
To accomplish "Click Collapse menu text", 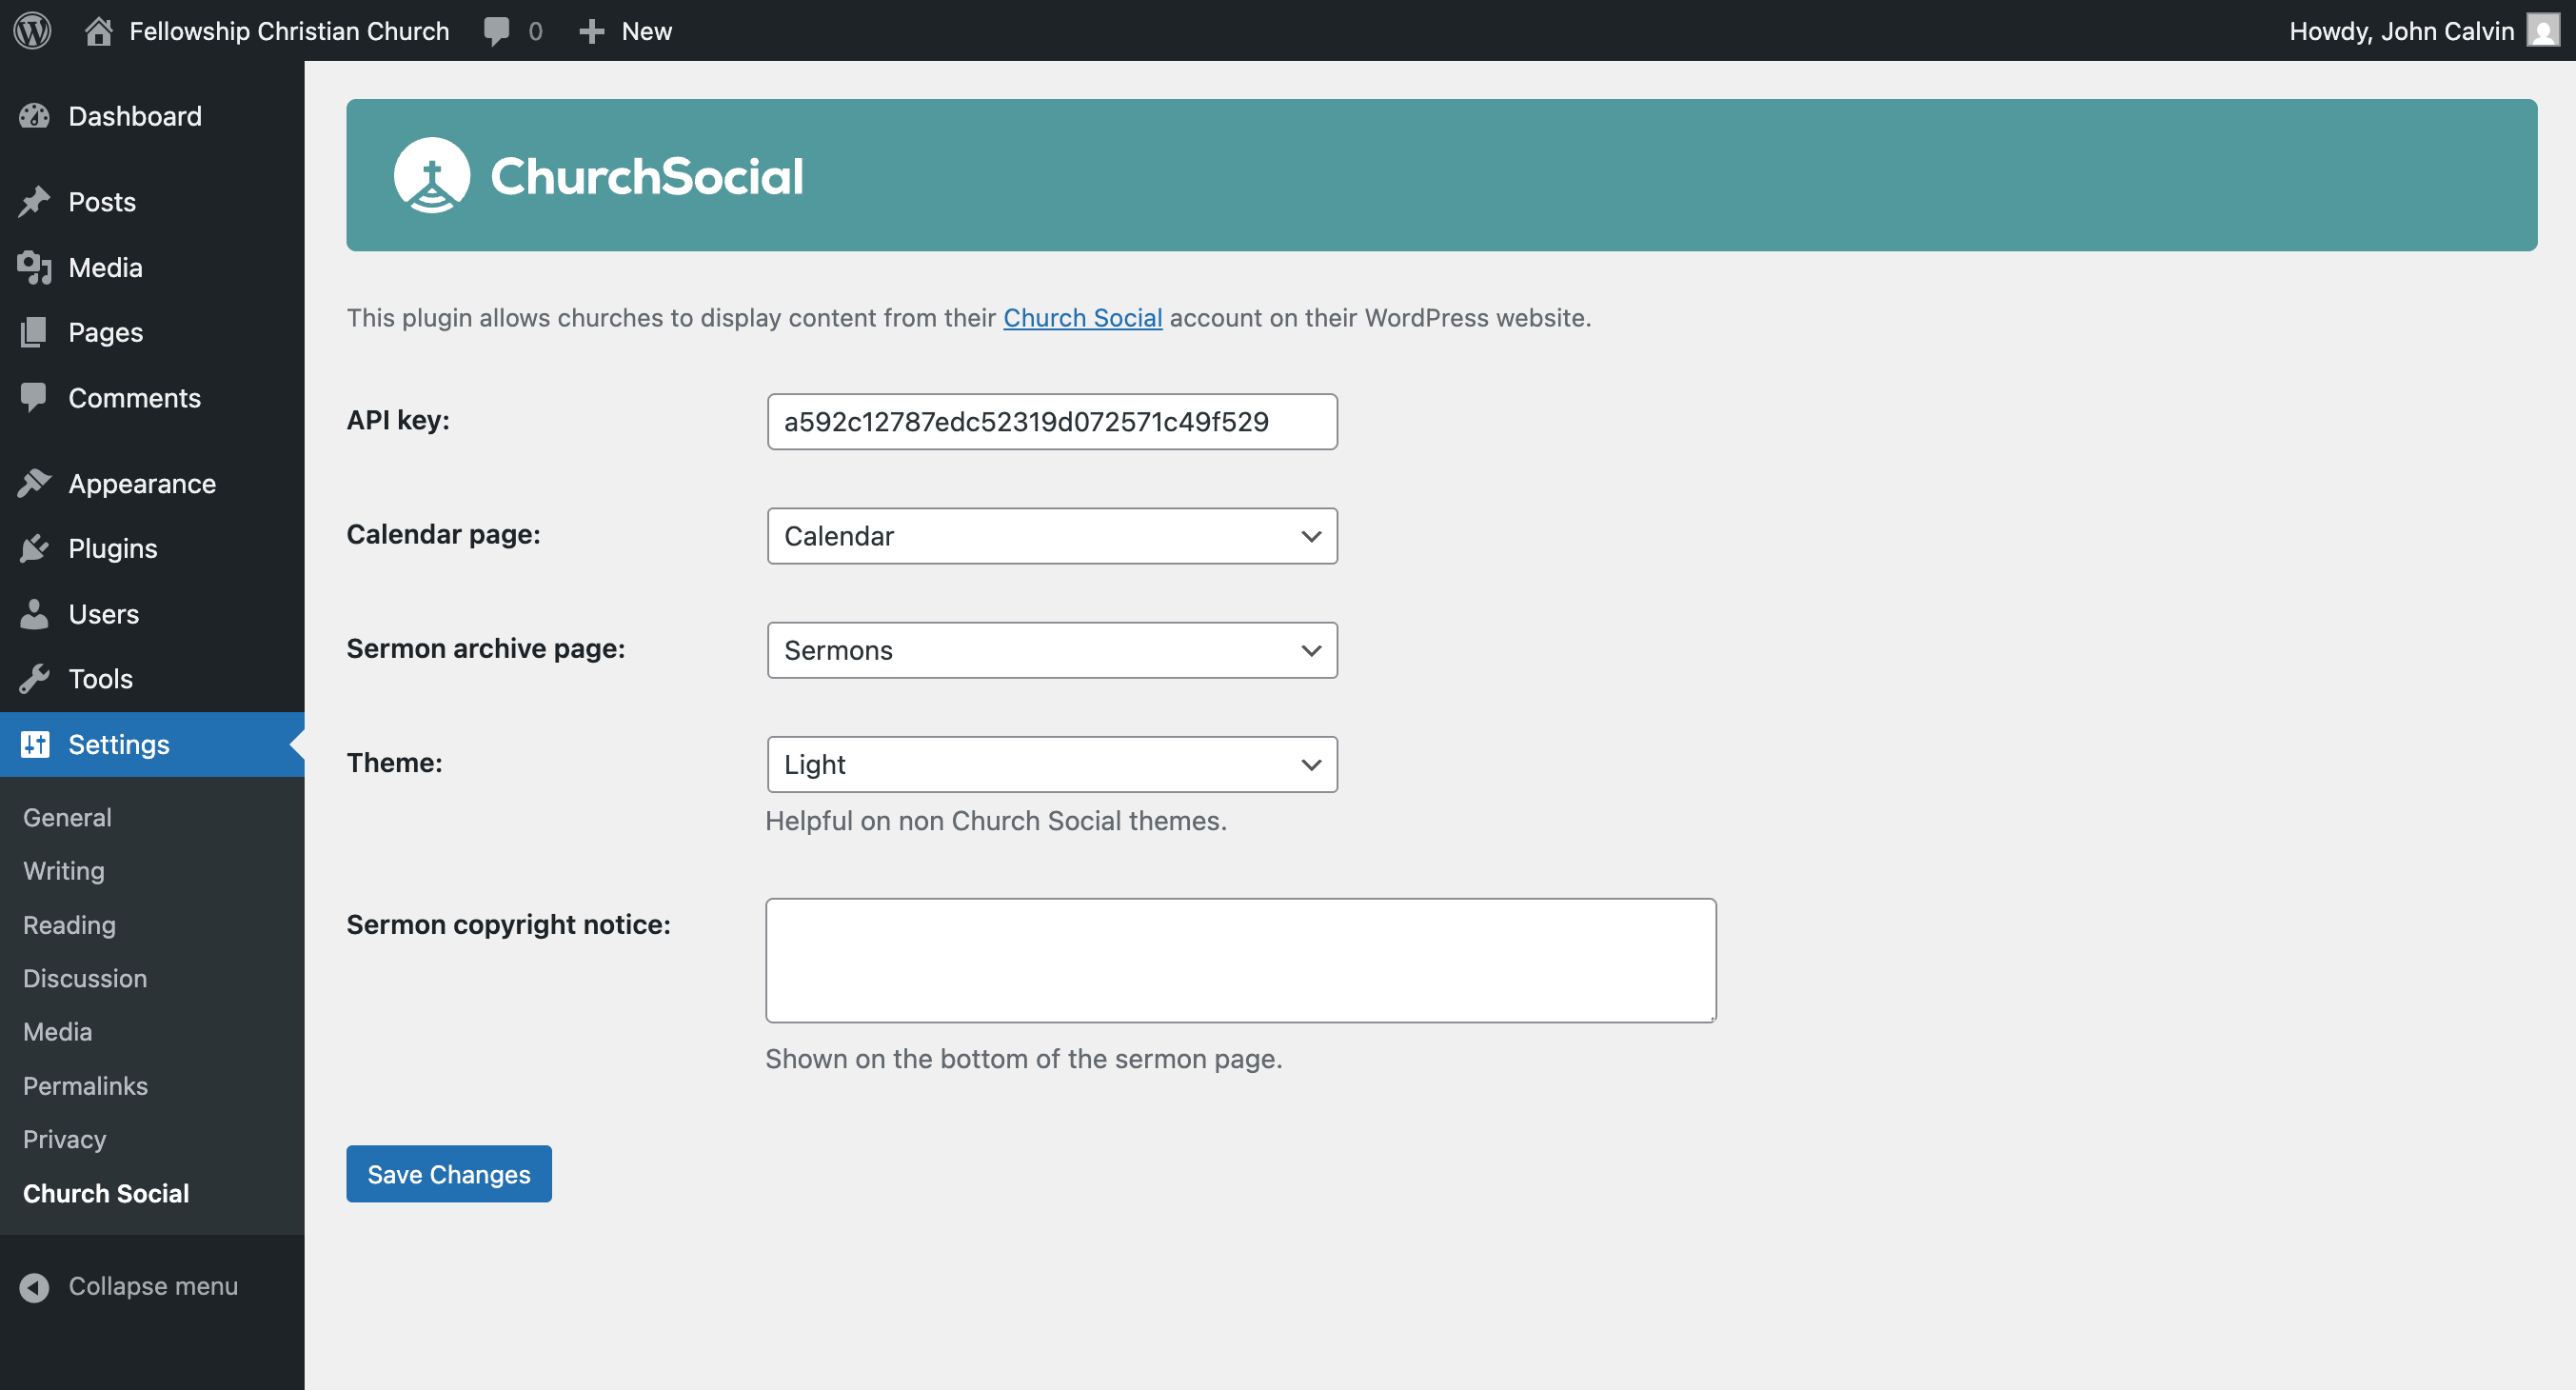I will point(153,1286).
